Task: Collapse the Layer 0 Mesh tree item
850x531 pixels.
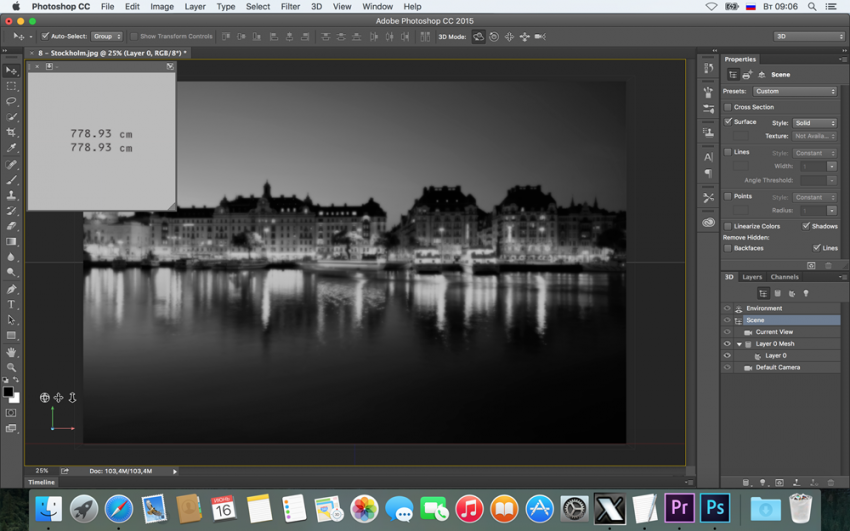Action: (x=739, y=344)
